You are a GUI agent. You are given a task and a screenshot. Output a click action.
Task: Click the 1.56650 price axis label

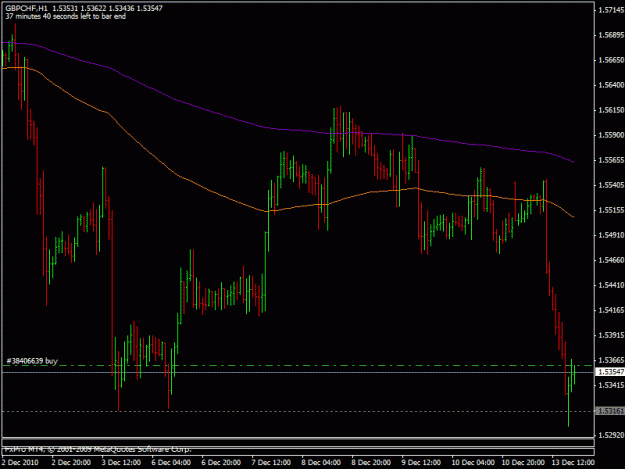coord(611,60)
